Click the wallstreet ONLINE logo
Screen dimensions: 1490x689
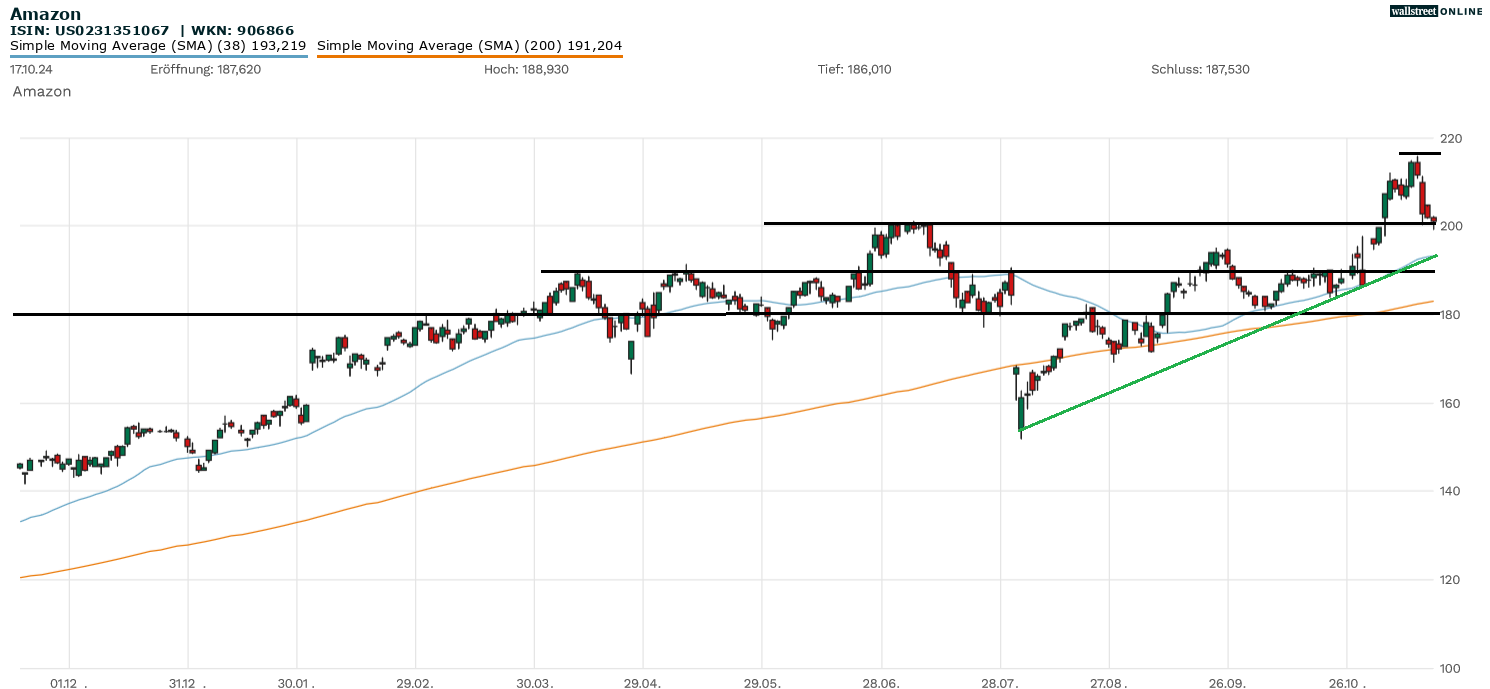click(x=1436, y=11)
